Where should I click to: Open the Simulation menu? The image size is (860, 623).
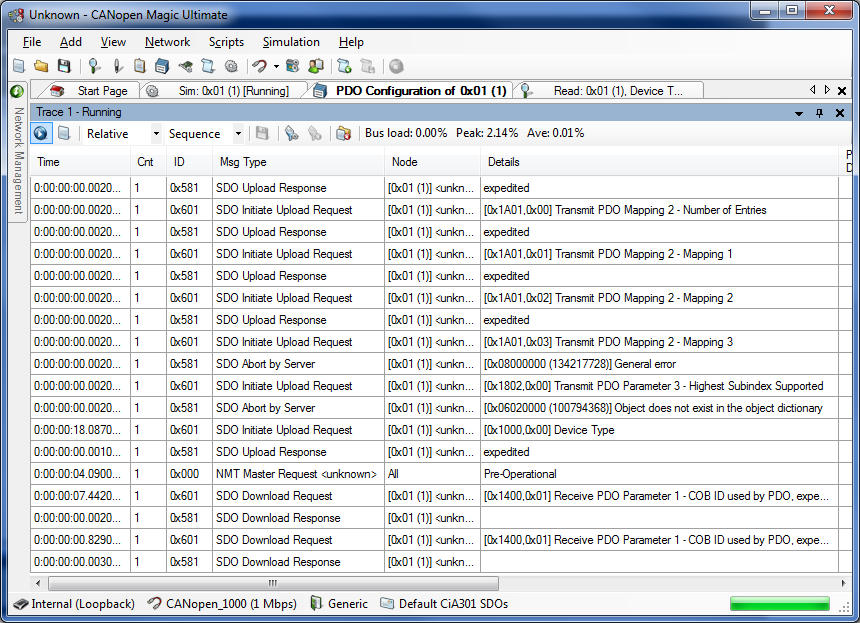(x=291, y=42)
